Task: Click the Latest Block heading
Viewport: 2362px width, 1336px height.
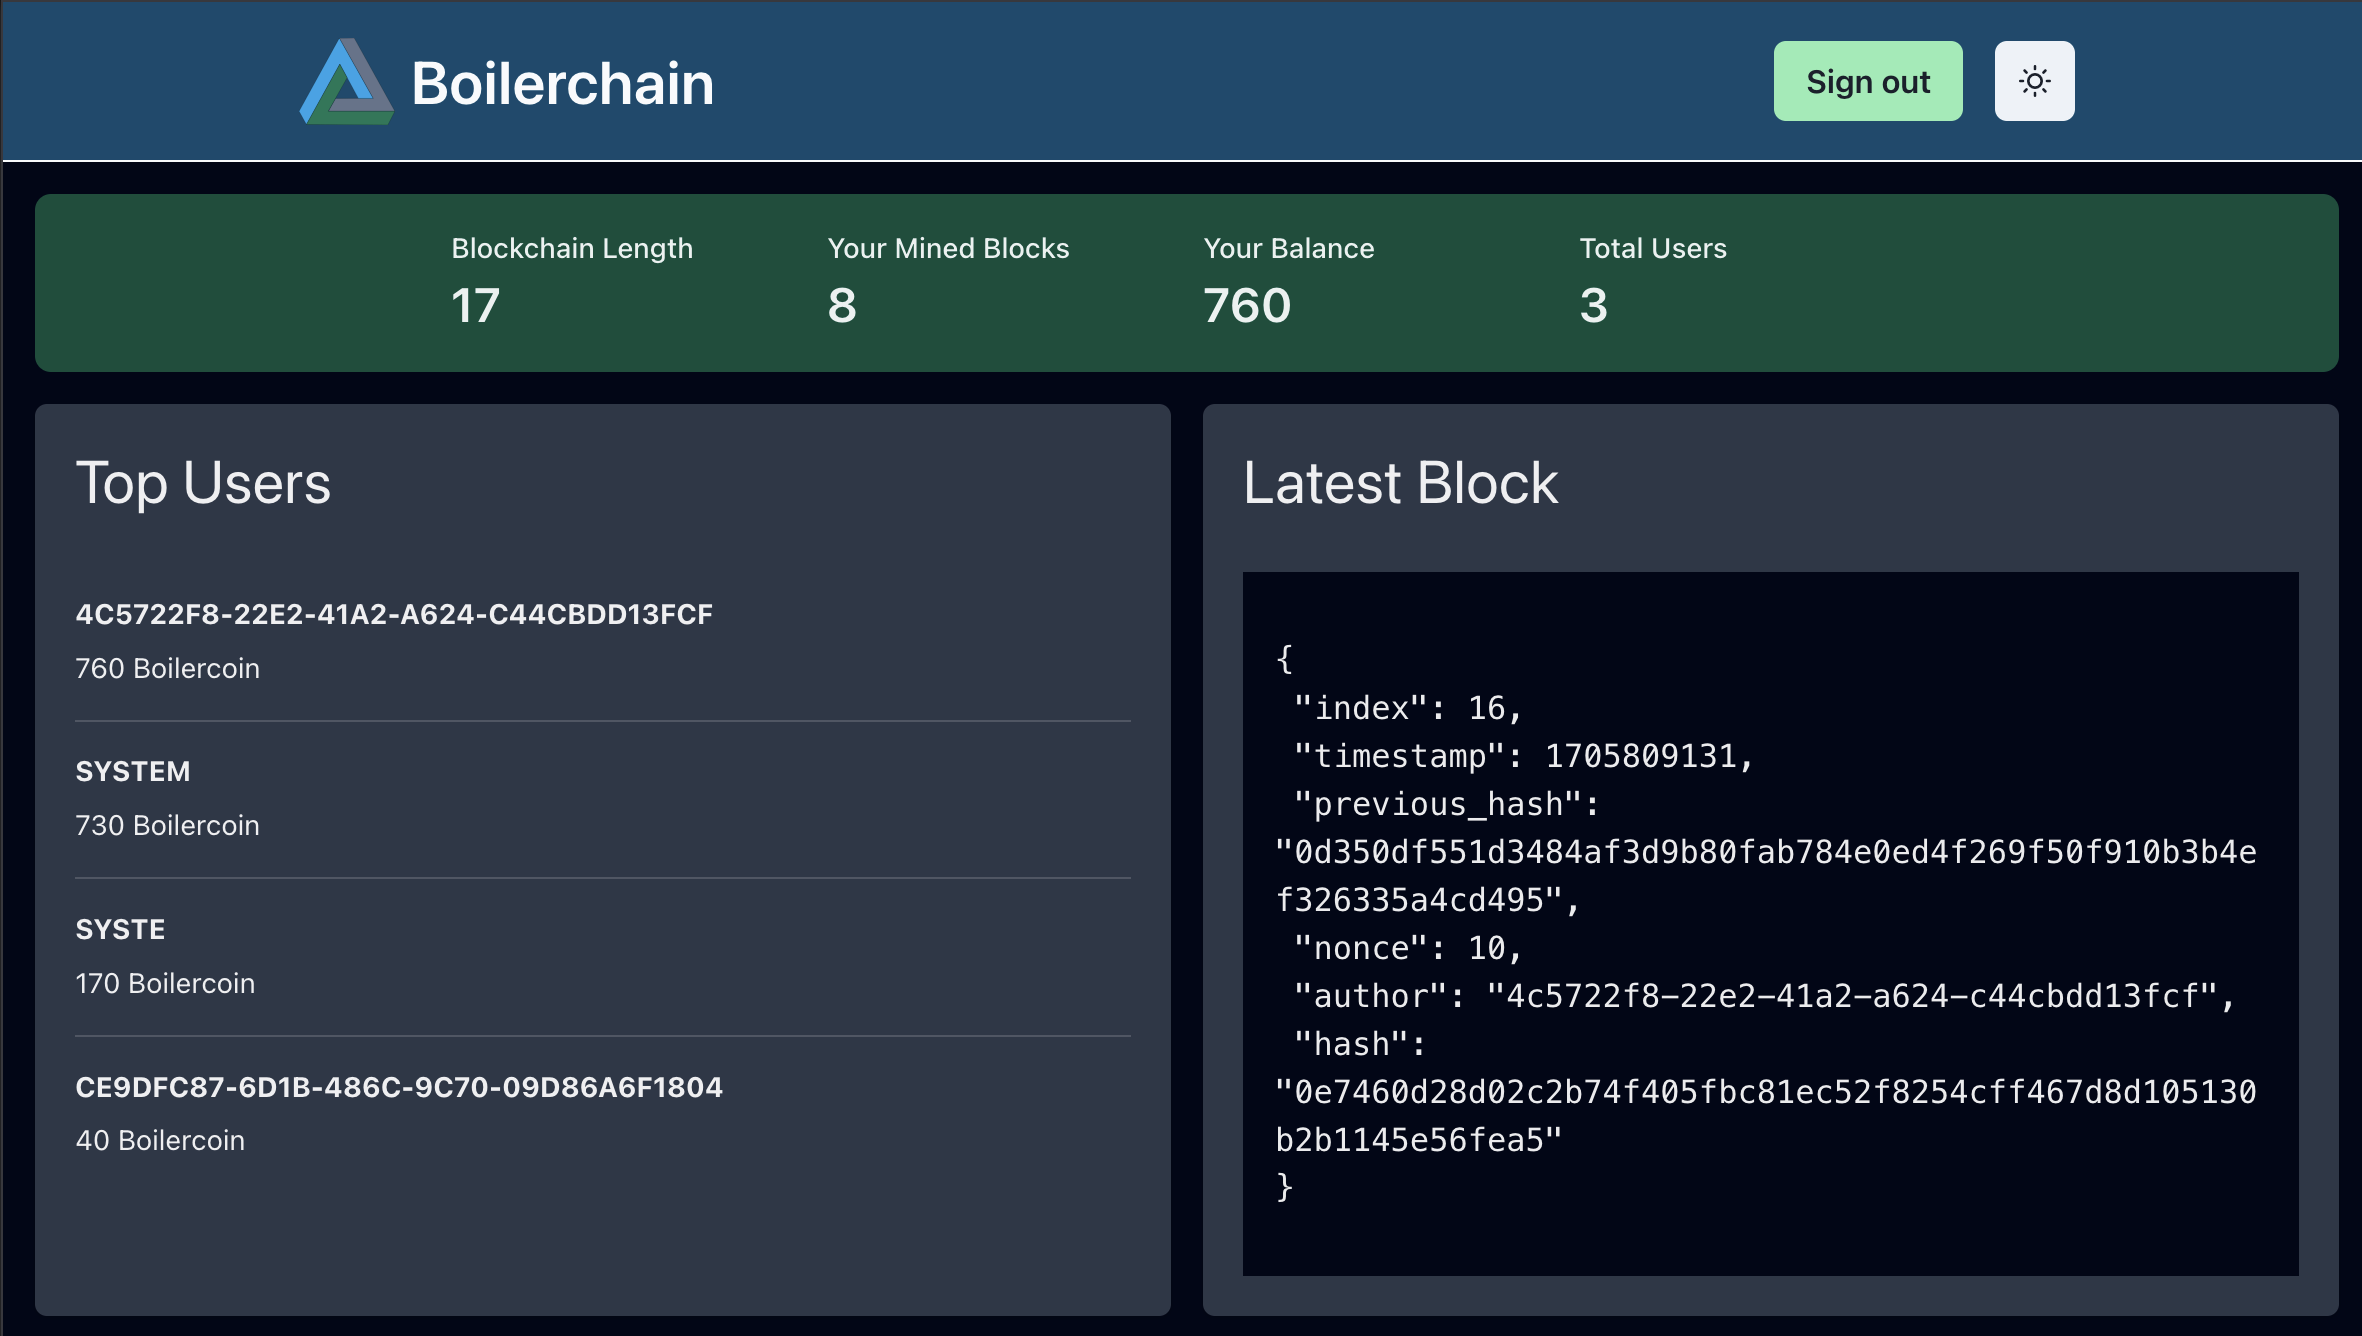Action: pyautogui.click(x=1400, y=483)
